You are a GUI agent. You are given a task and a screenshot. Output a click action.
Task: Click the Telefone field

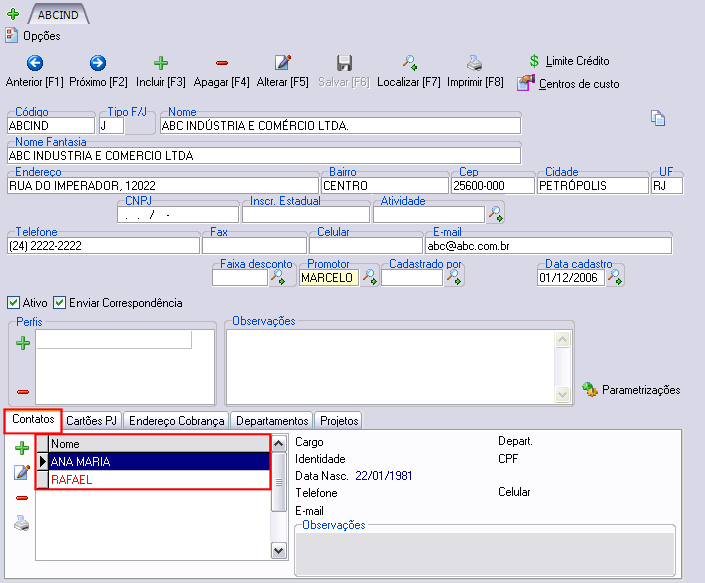click(x=103, y=245)
